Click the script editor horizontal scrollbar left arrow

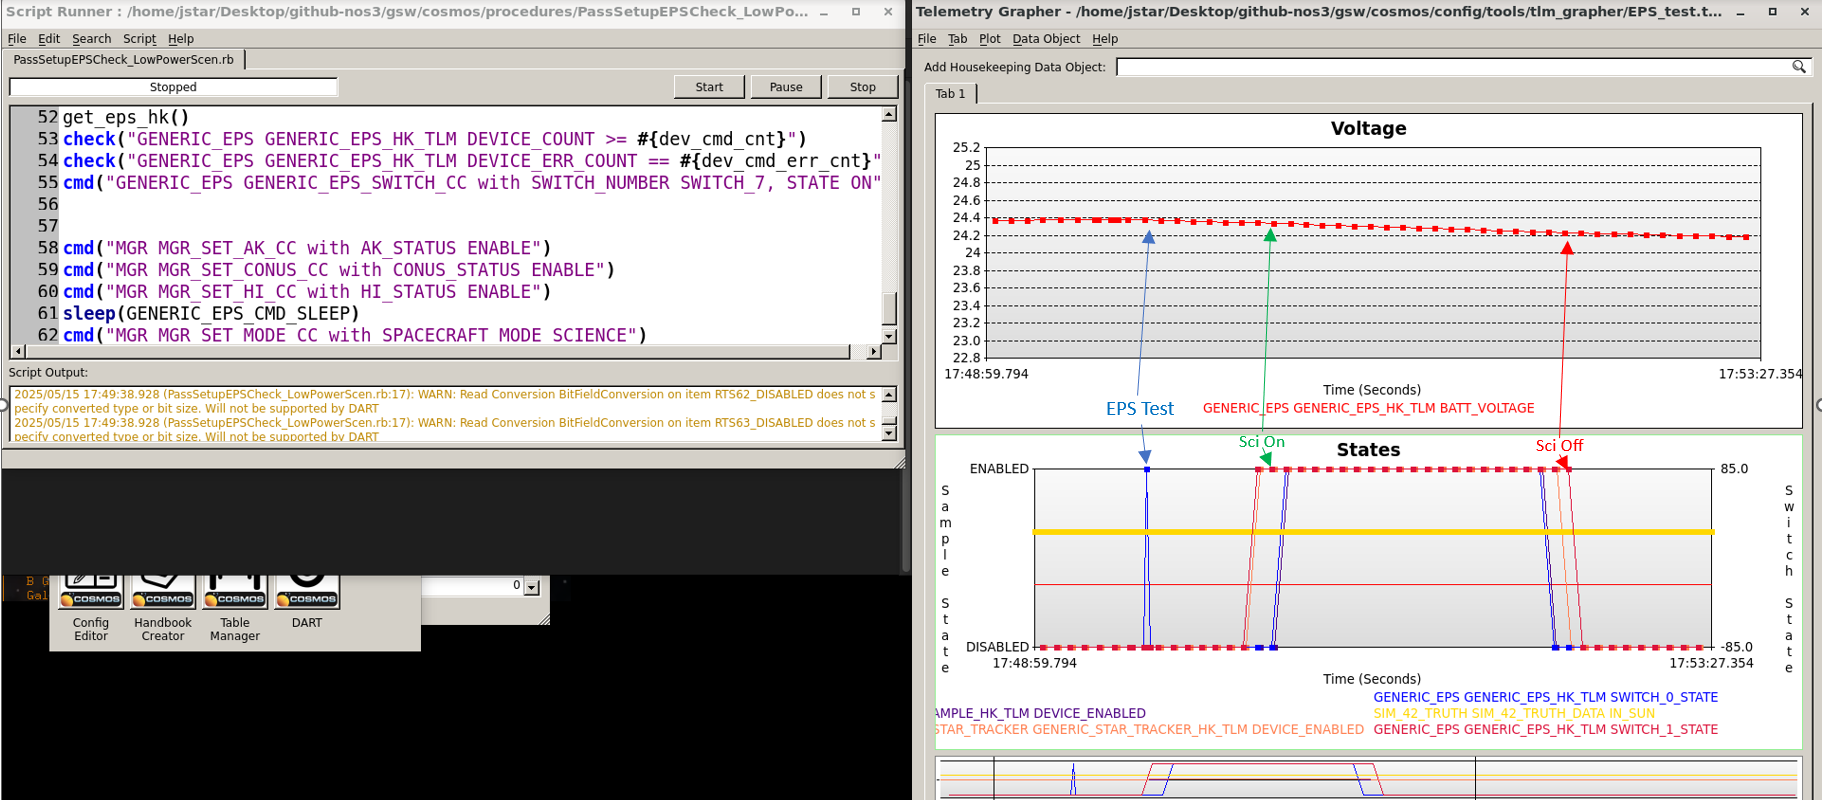18,352
